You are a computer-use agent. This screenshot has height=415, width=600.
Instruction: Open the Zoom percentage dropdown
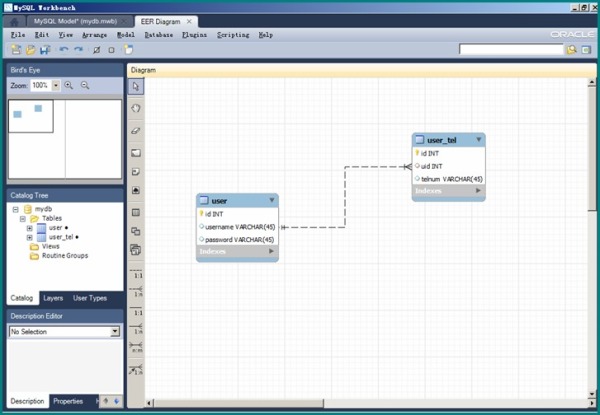click(x=56, y=85)
